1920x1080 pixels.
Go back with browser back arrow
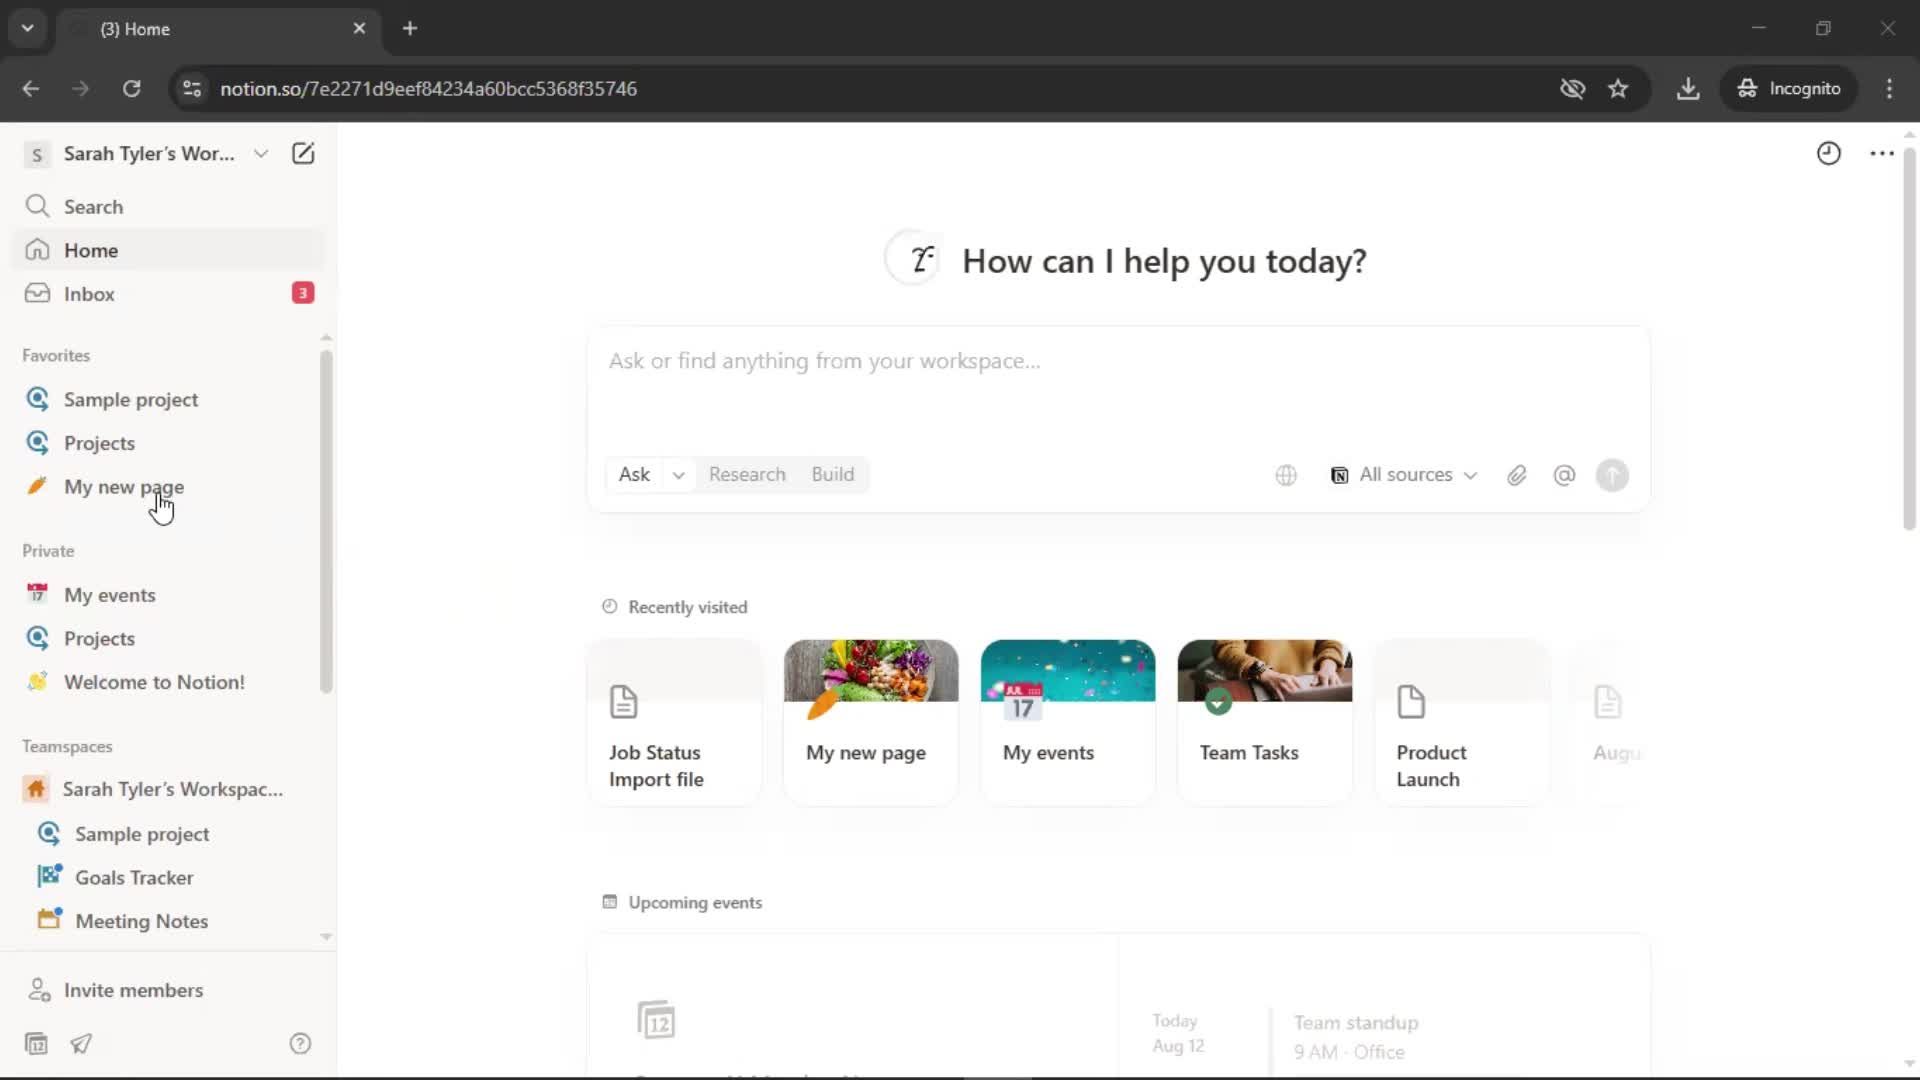(x=31, y=89)
